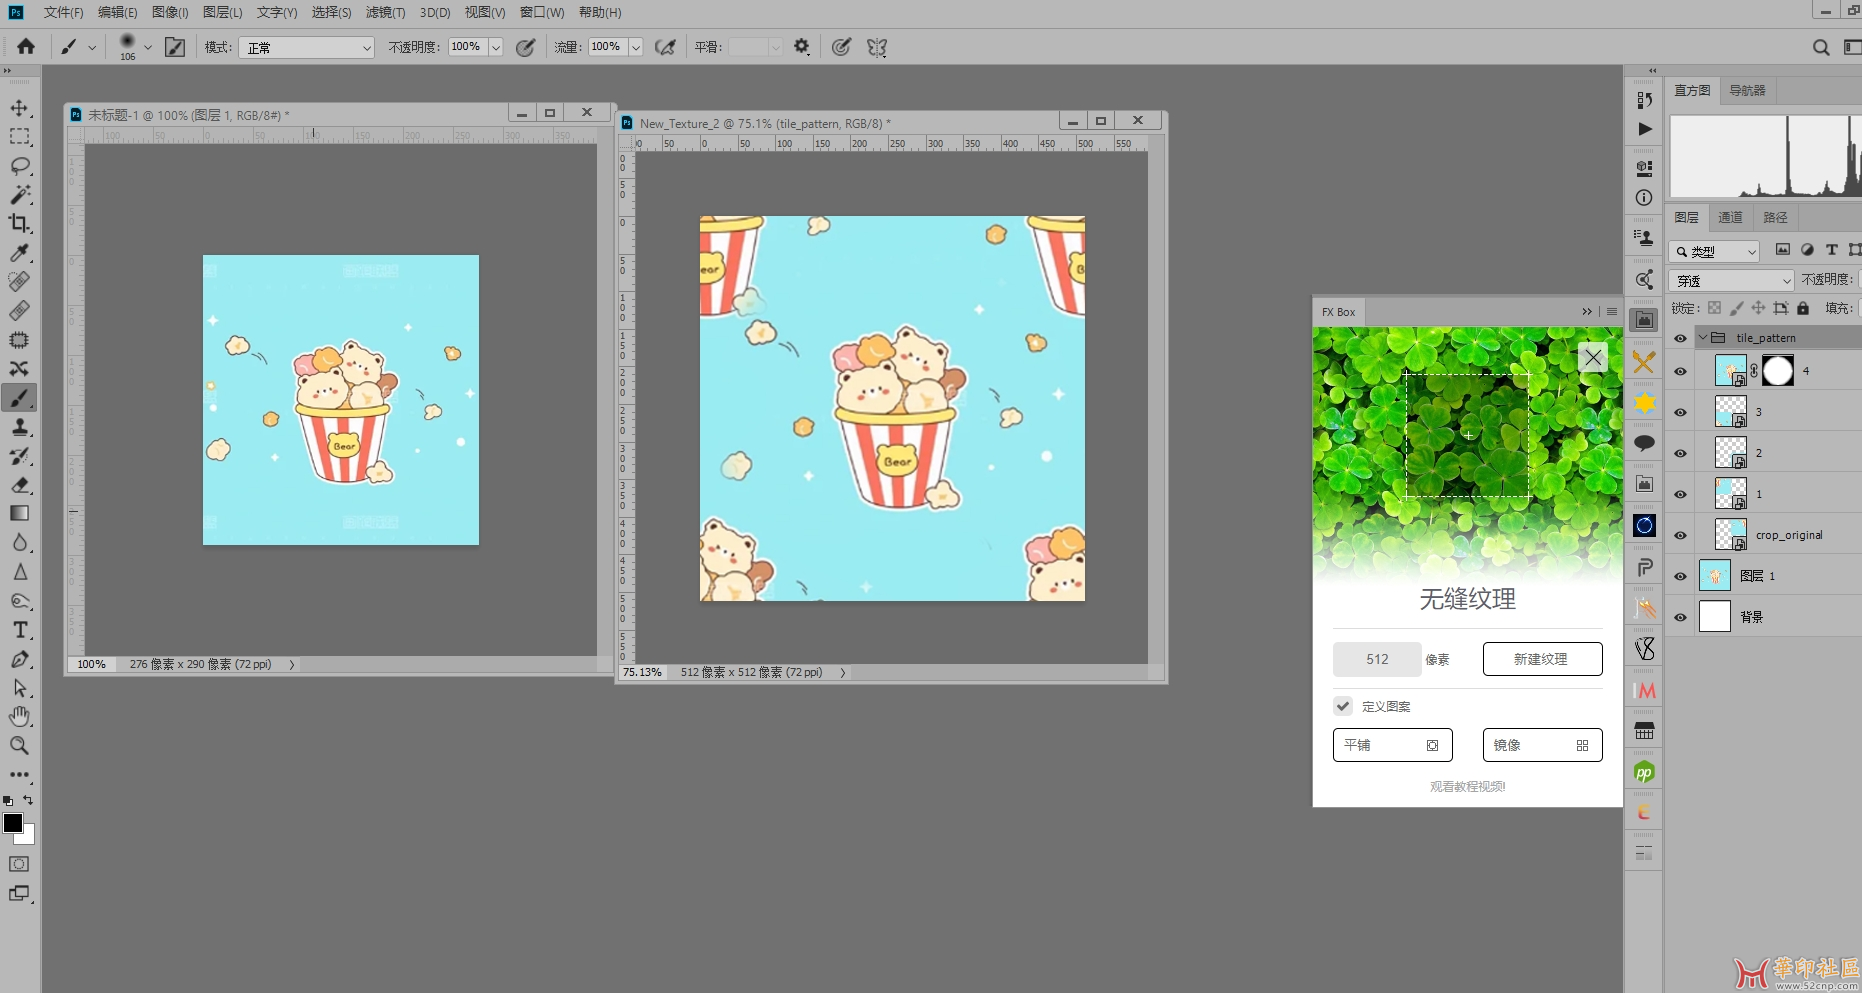Open the 观看教程视频! link
The width and height of the screenshot is (1862, 993).
pos(1467,786)
